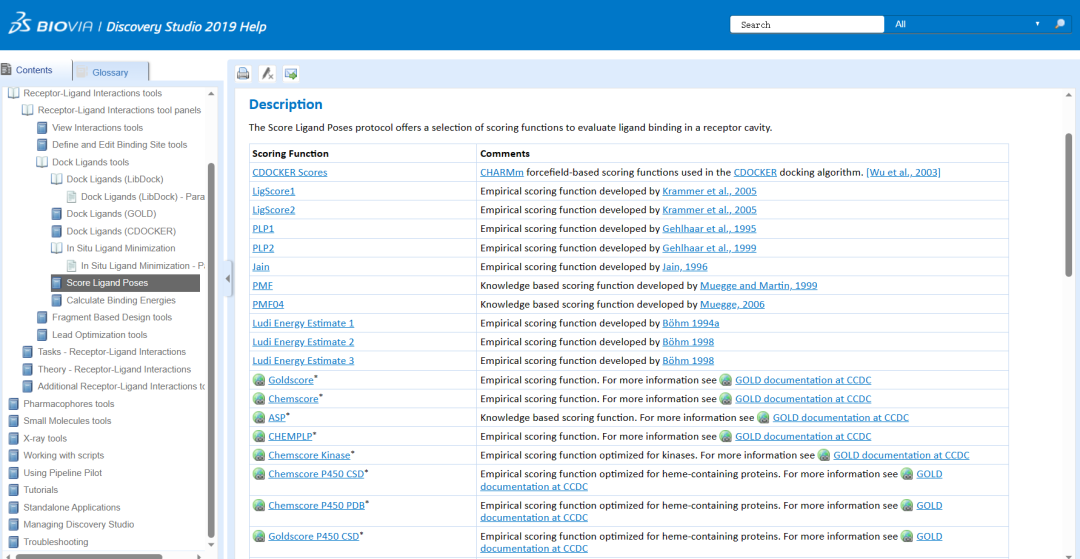Follow the Muegge and Martin, 1999 reference

tap(758, 286)
